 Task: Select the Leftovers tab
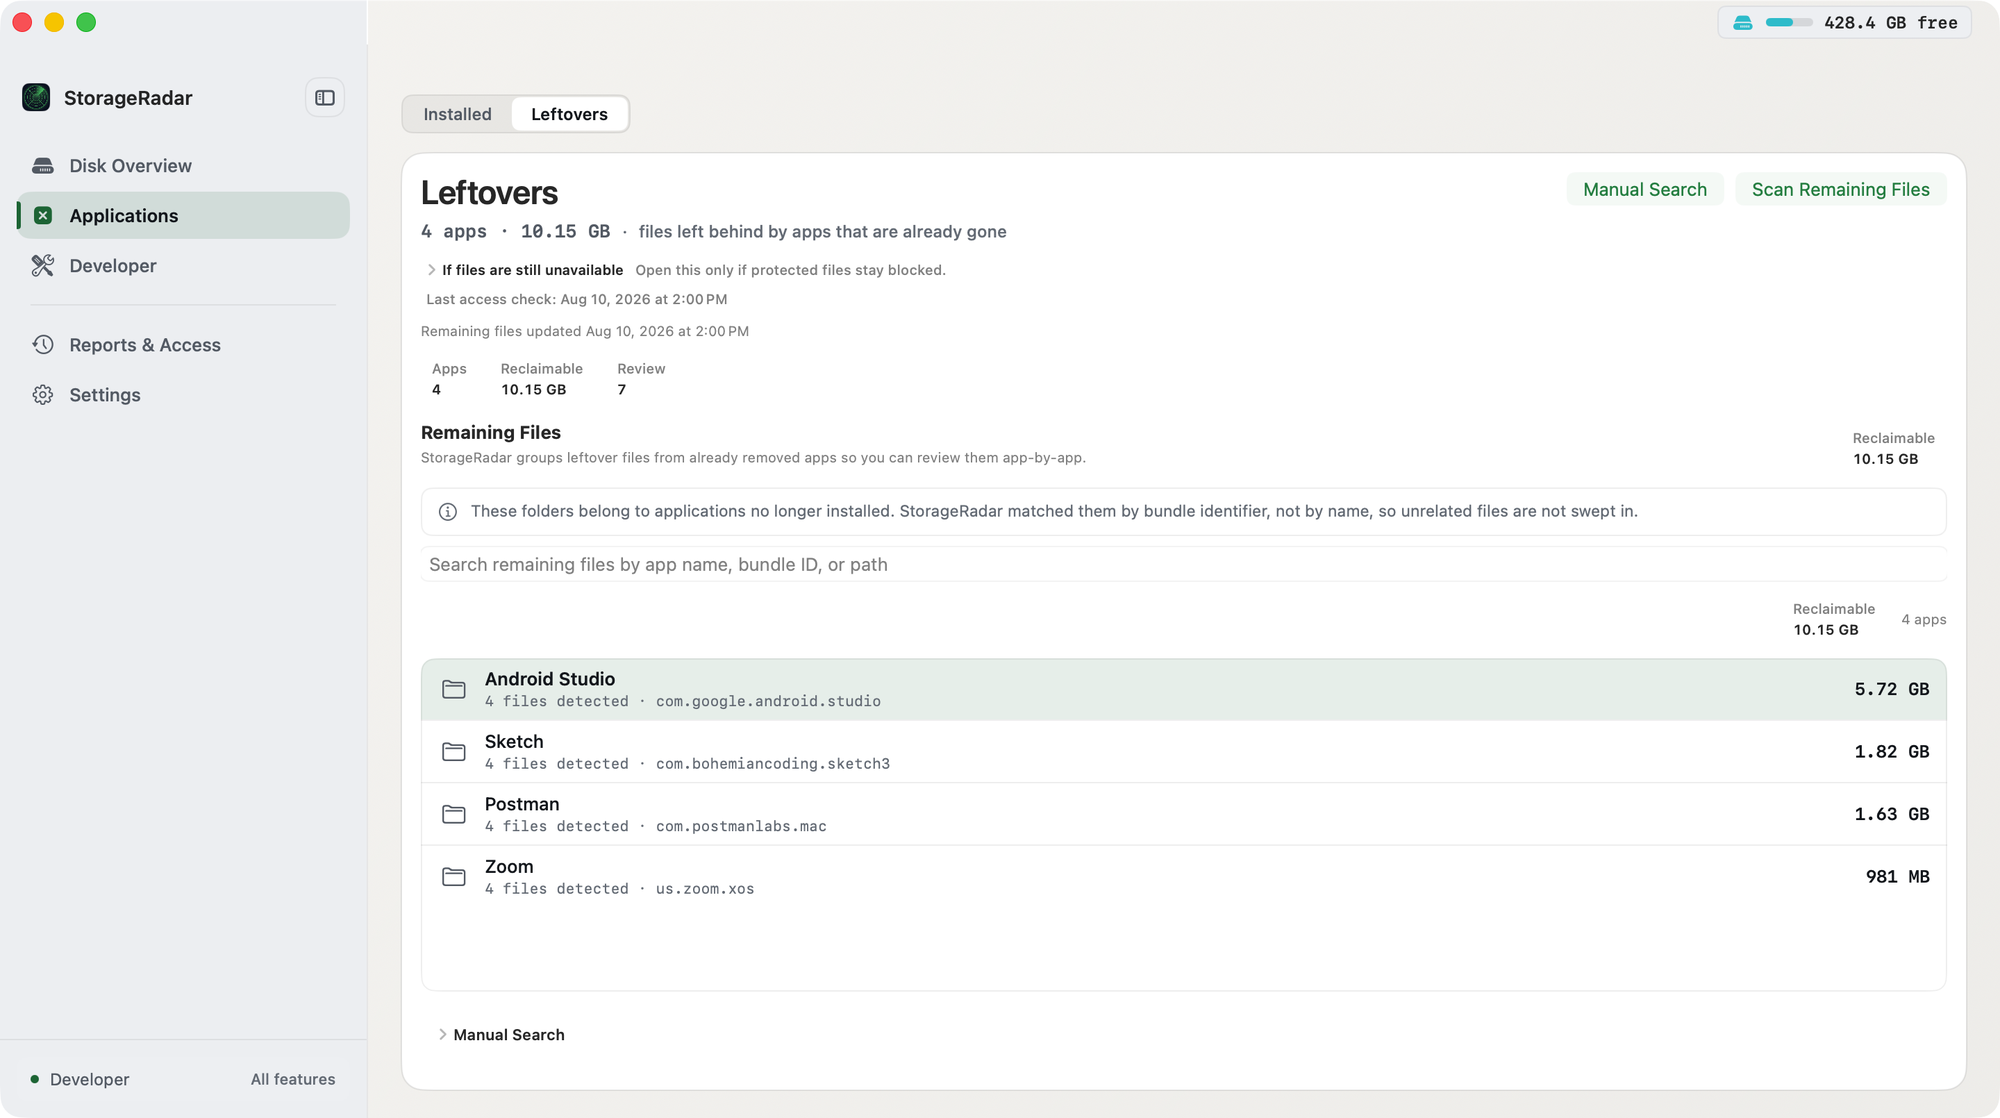coord(569,114)
